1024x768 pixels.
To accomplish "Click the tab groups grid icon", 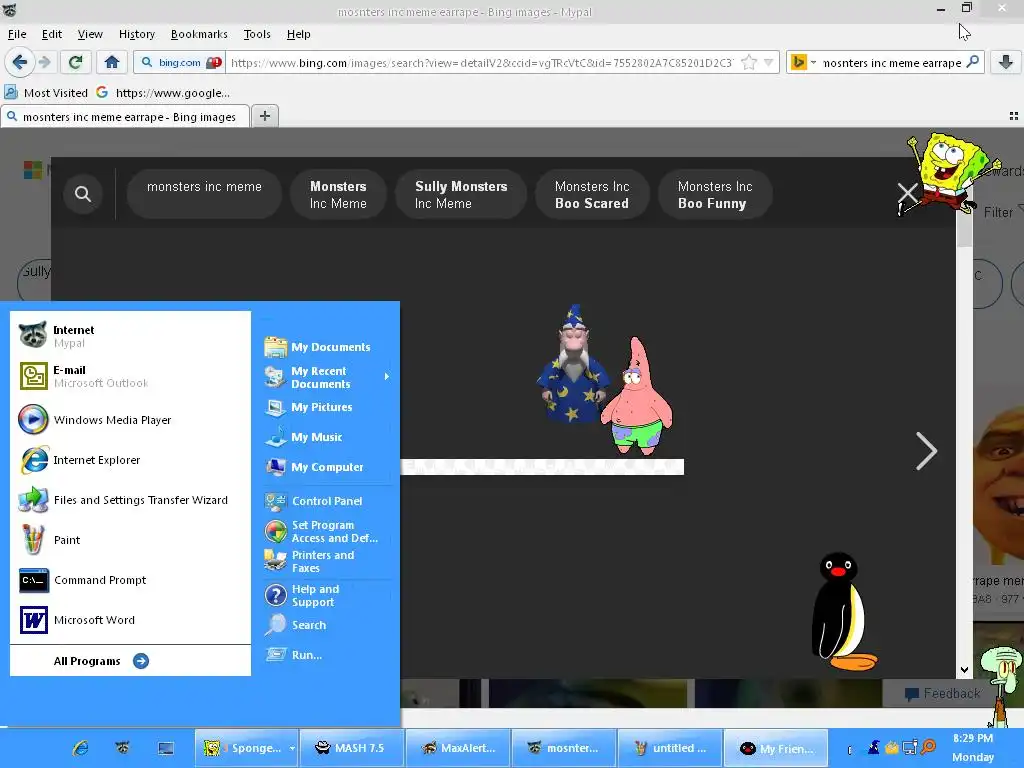I will click(1014, 116).
